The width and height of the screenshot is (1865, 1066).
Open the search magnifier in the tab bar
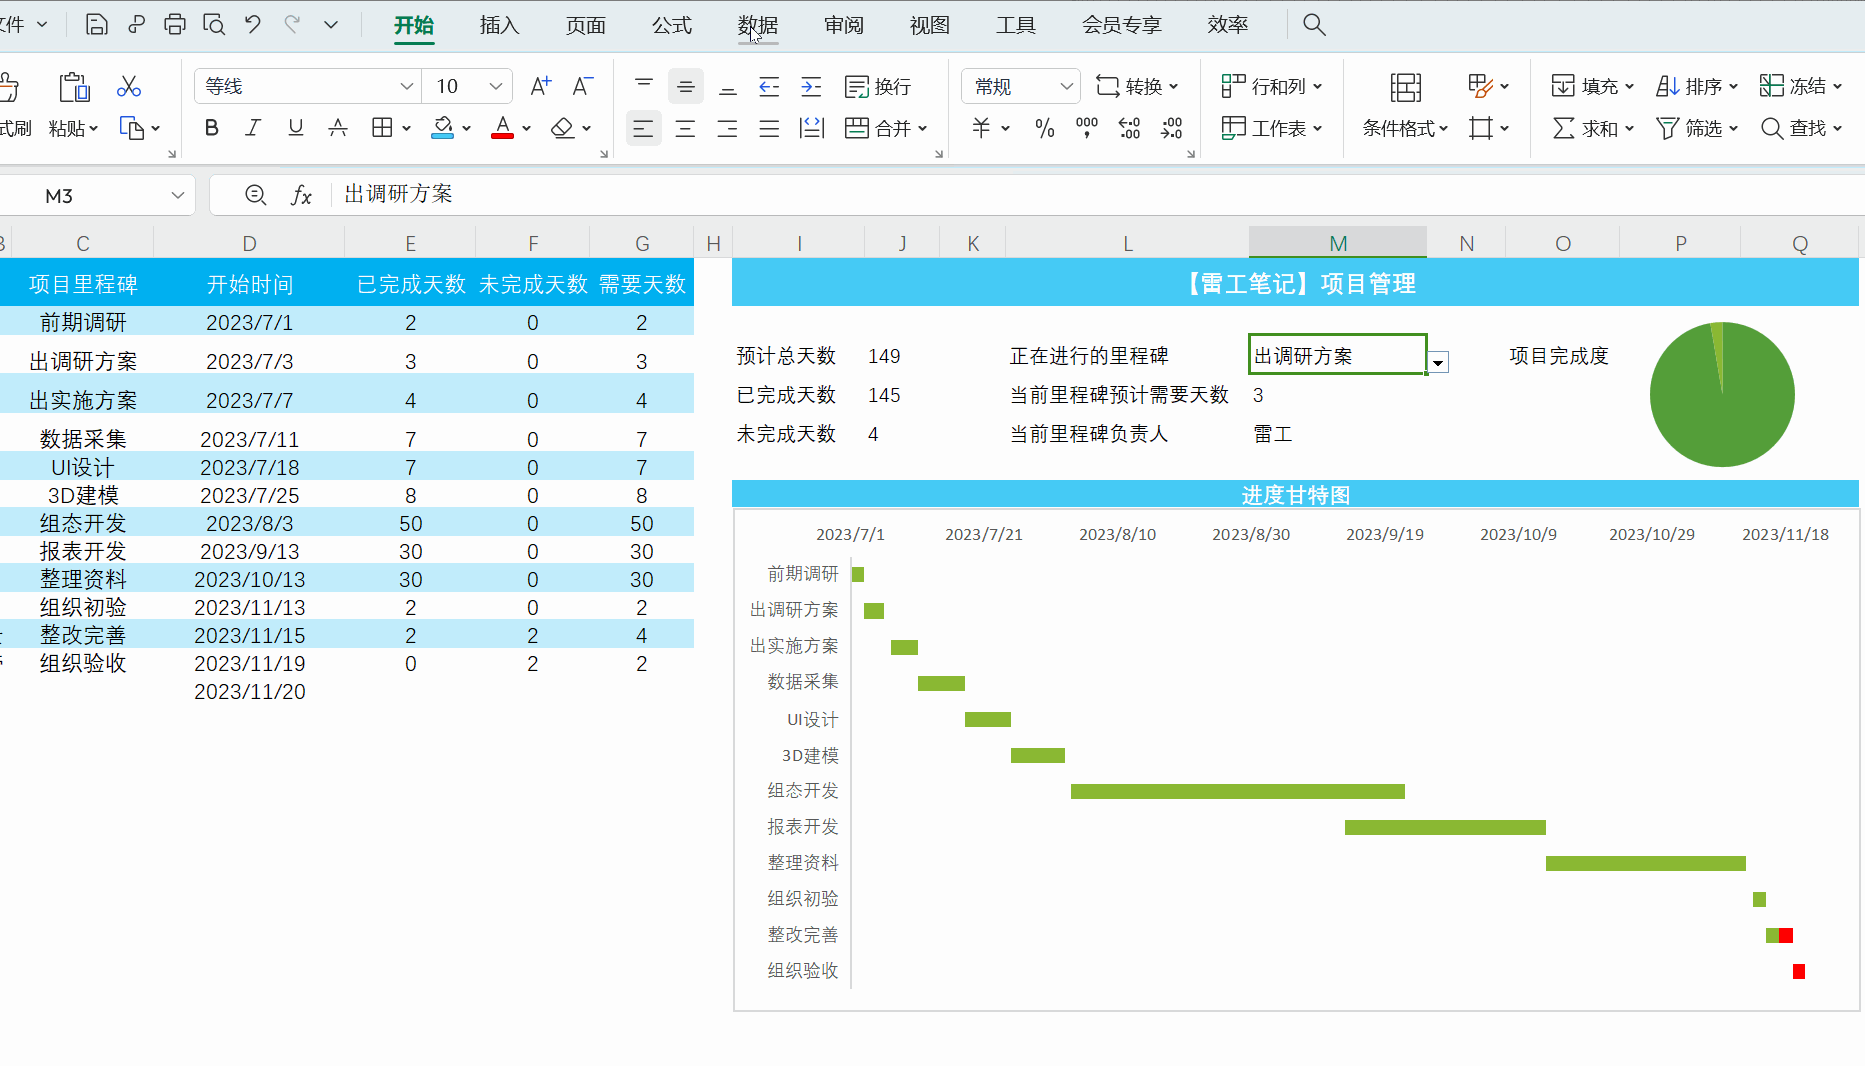1314,25
